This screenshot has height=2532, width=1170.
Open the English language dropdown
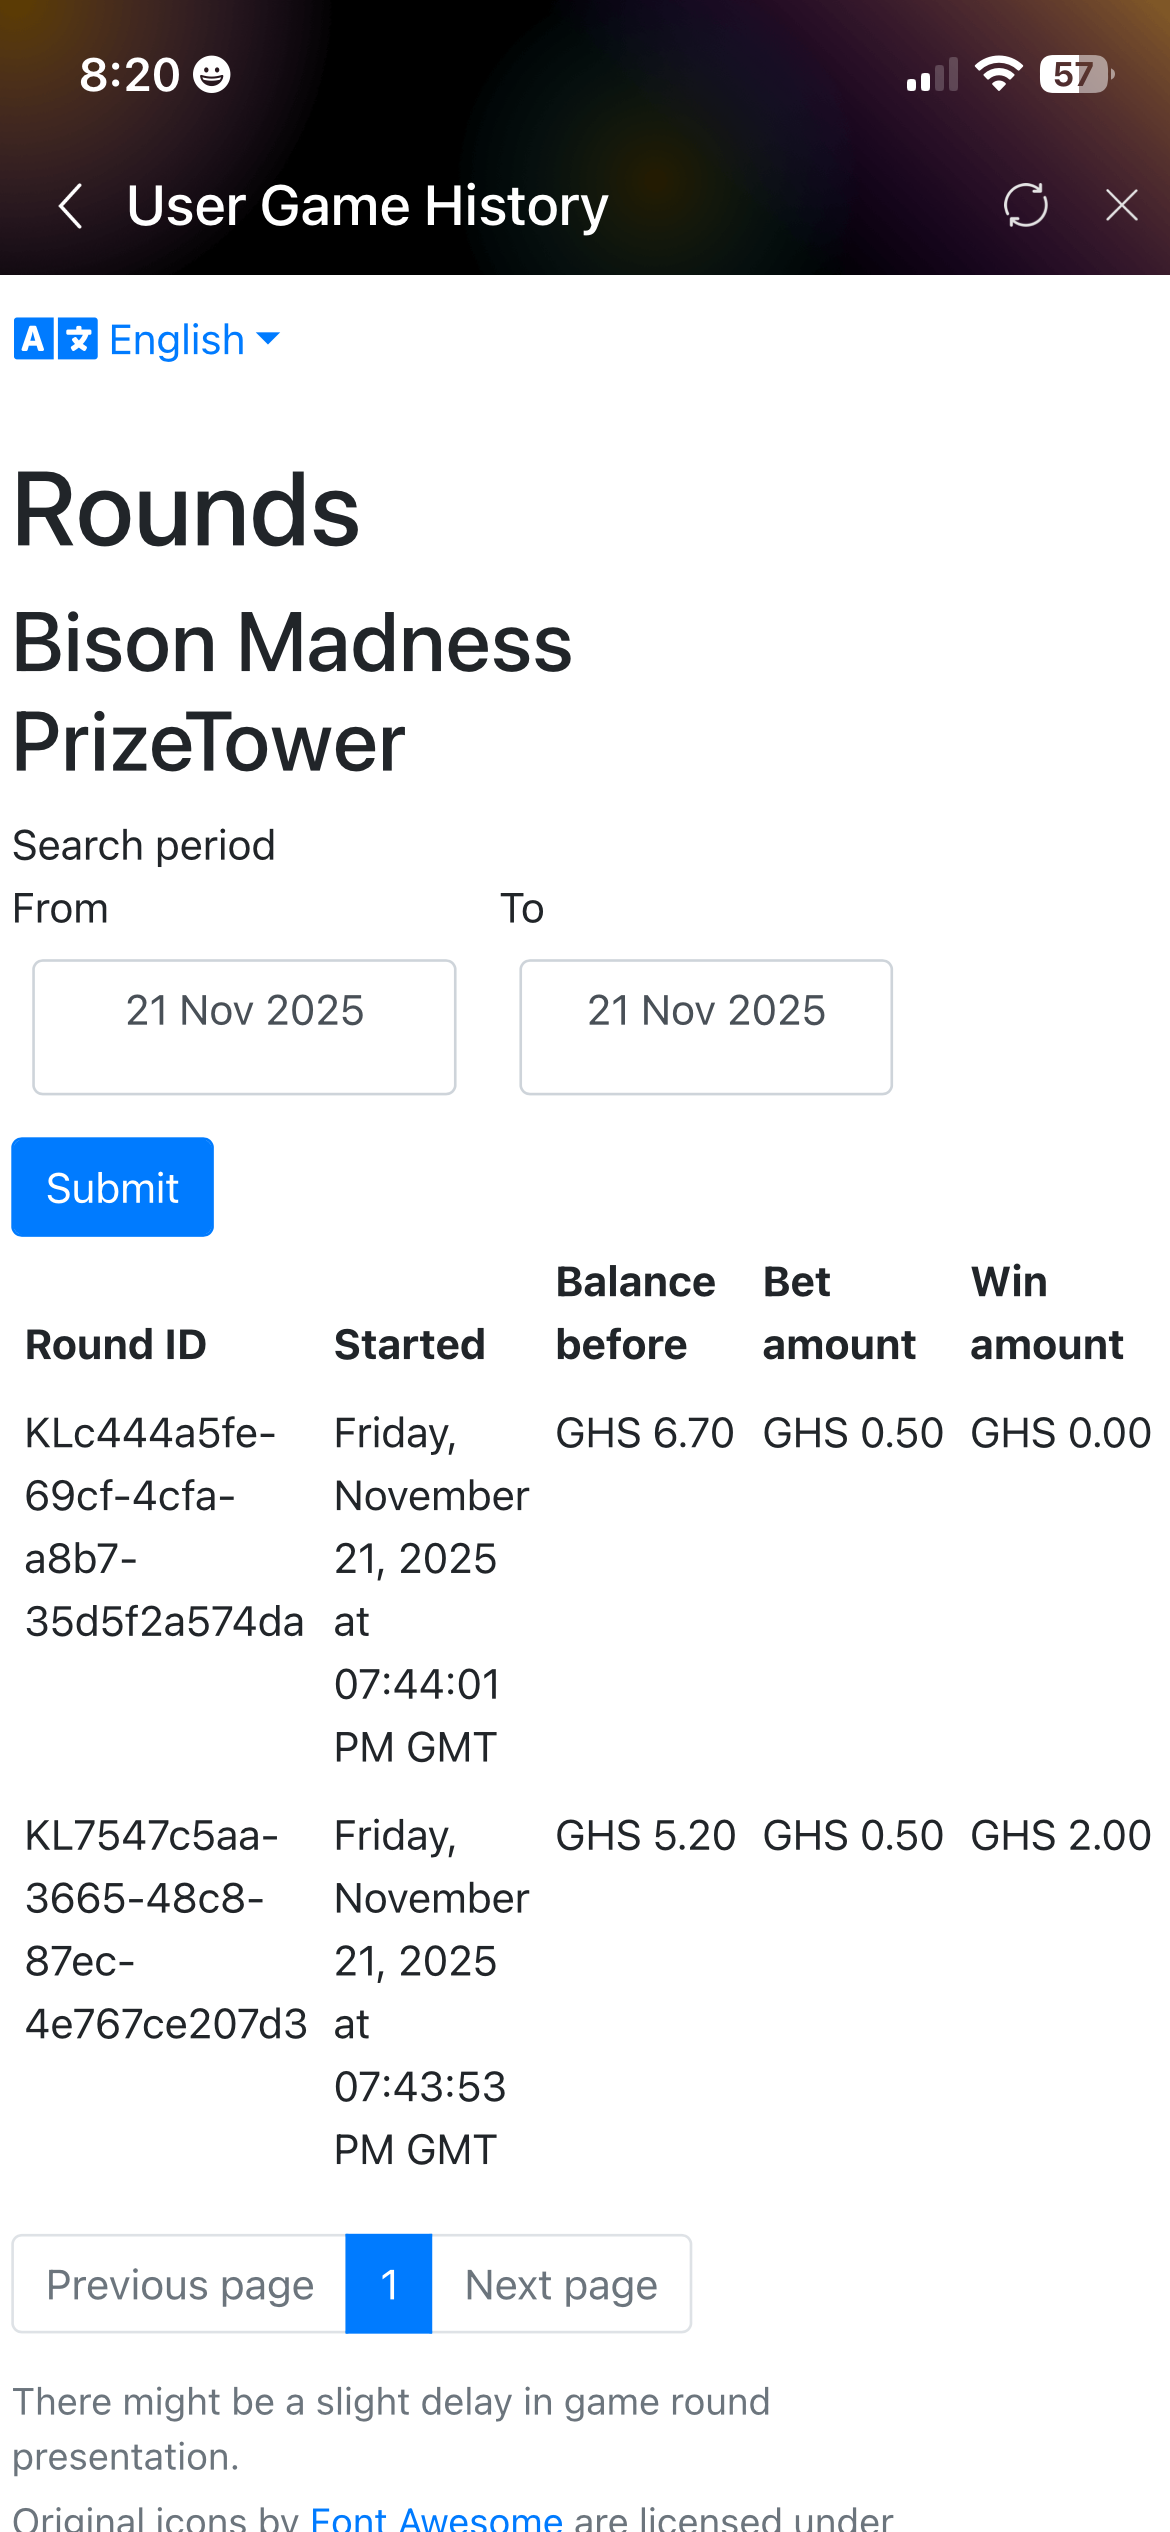194,340
